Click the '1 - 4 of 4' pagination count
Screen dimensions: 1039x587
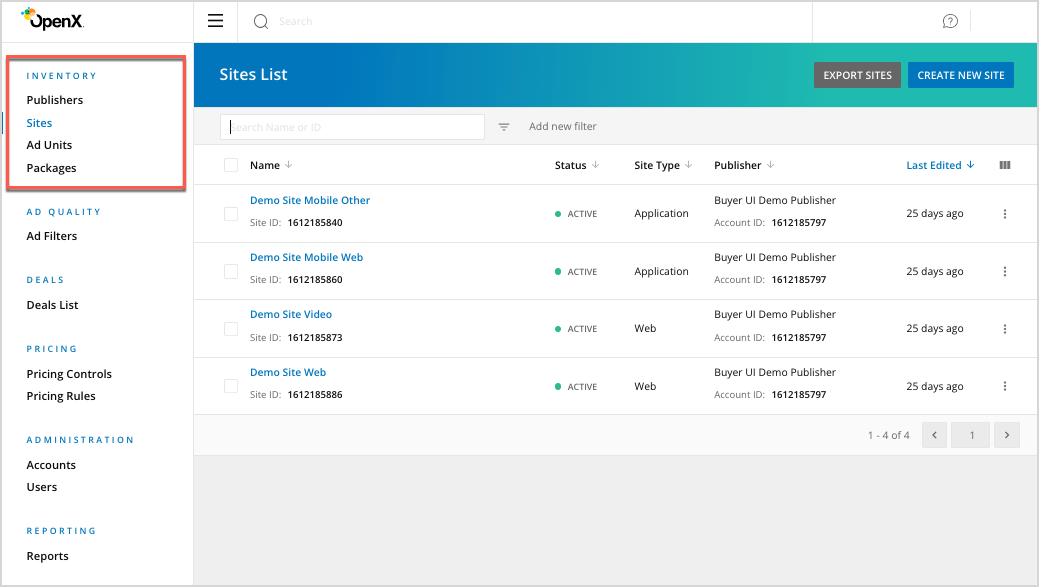point(889,435)
